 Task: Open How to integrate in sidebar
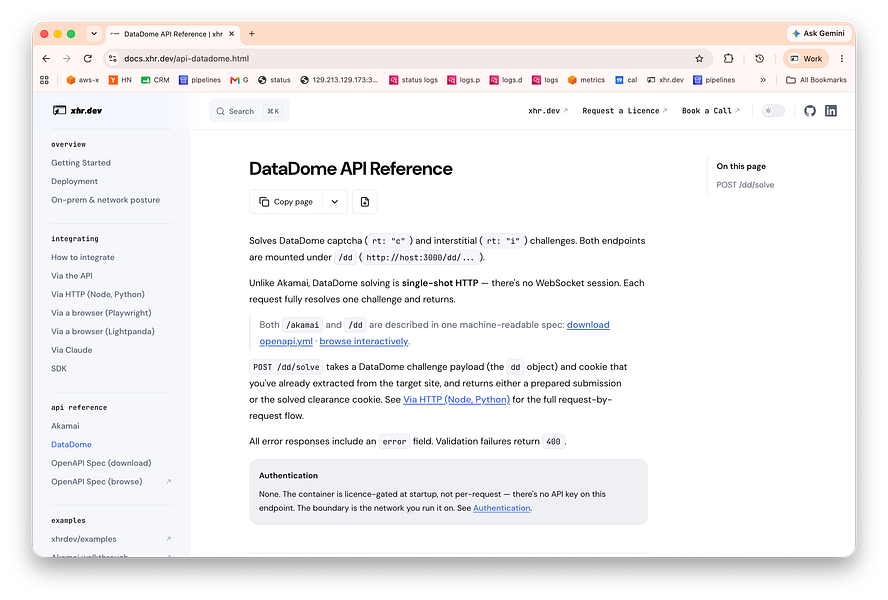(x=83, y=257)
